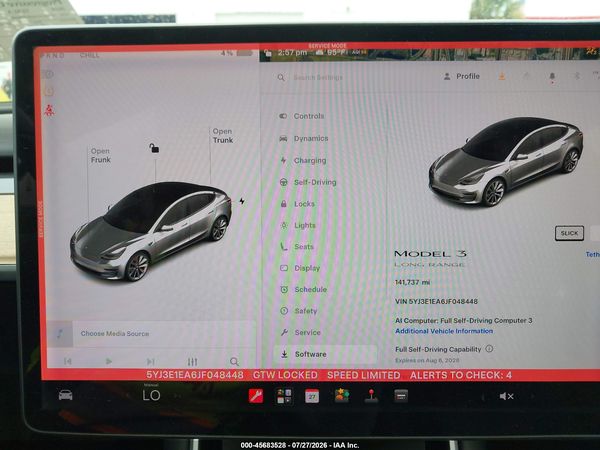This screenshot has height=450, width=600.
Task: Tap SPEED LIMITED status in red banner
Action: click(364, 375)
